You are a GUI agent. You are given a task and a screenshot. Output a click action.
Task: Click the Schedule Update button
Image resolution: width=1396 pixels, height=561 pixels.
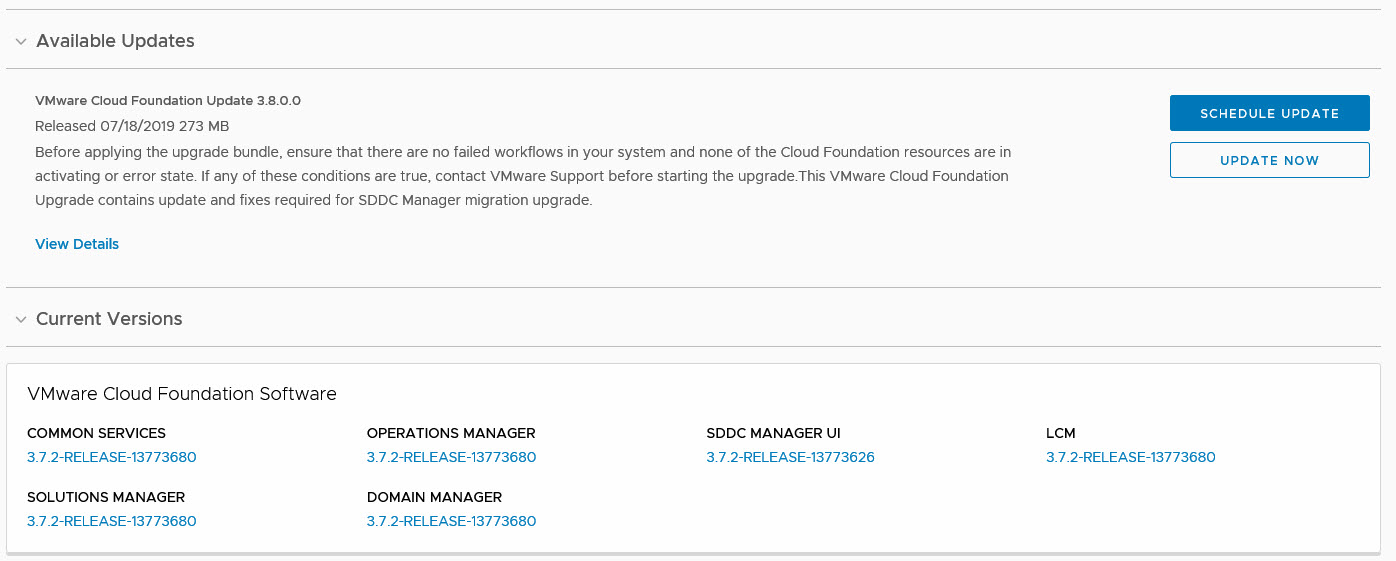(1269, 114)
